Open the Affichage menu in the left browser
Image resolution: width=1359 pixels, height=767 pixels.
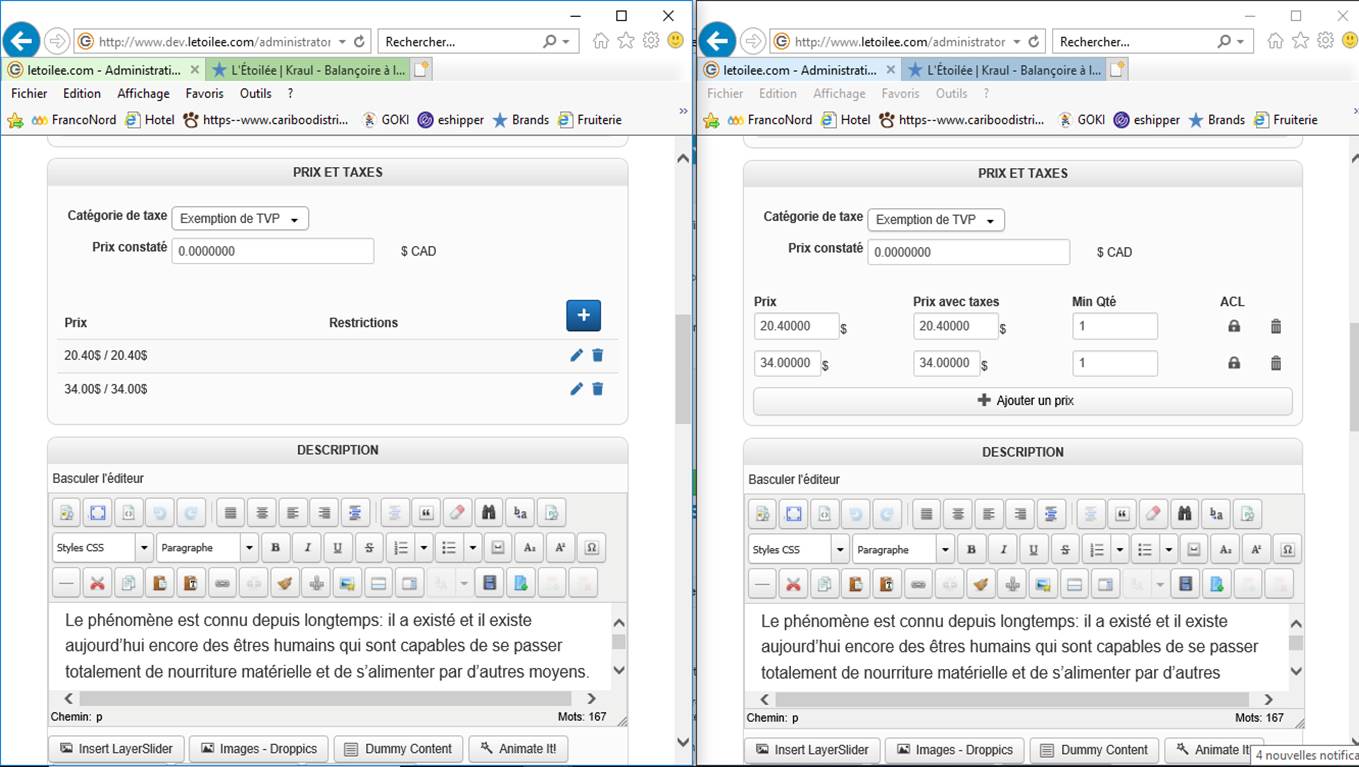coord(143,93)
